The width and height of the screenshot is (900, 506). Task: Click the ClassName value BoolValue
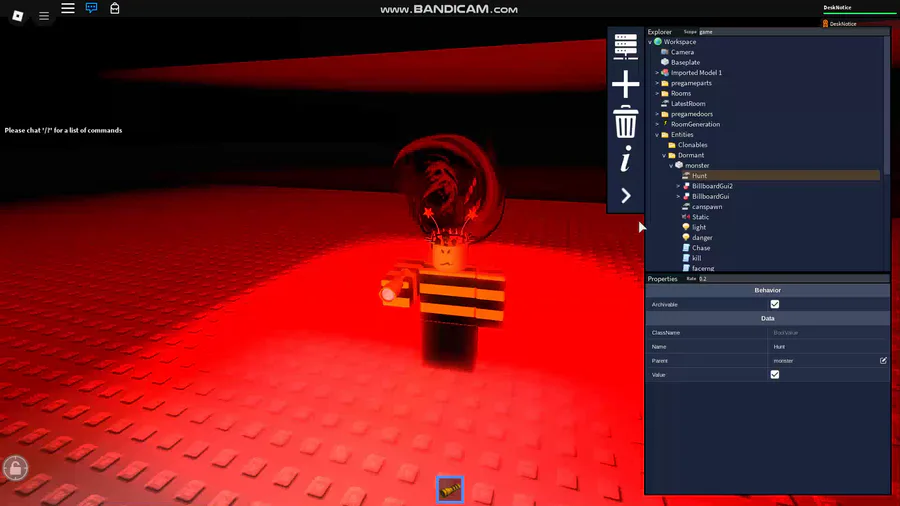(x=785, y=333)
